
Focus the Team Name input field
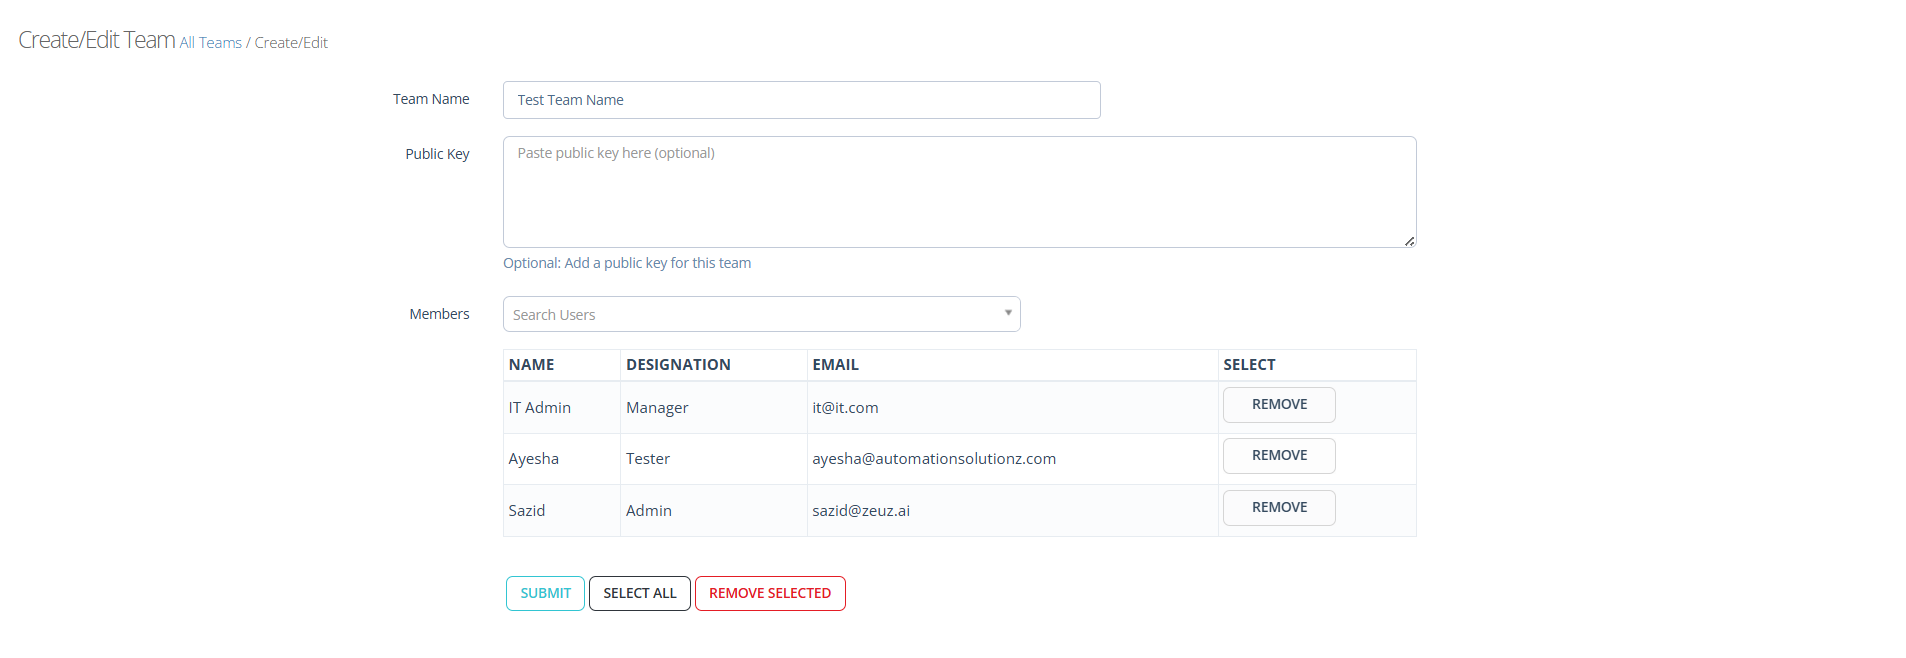(x=801, y=100)
